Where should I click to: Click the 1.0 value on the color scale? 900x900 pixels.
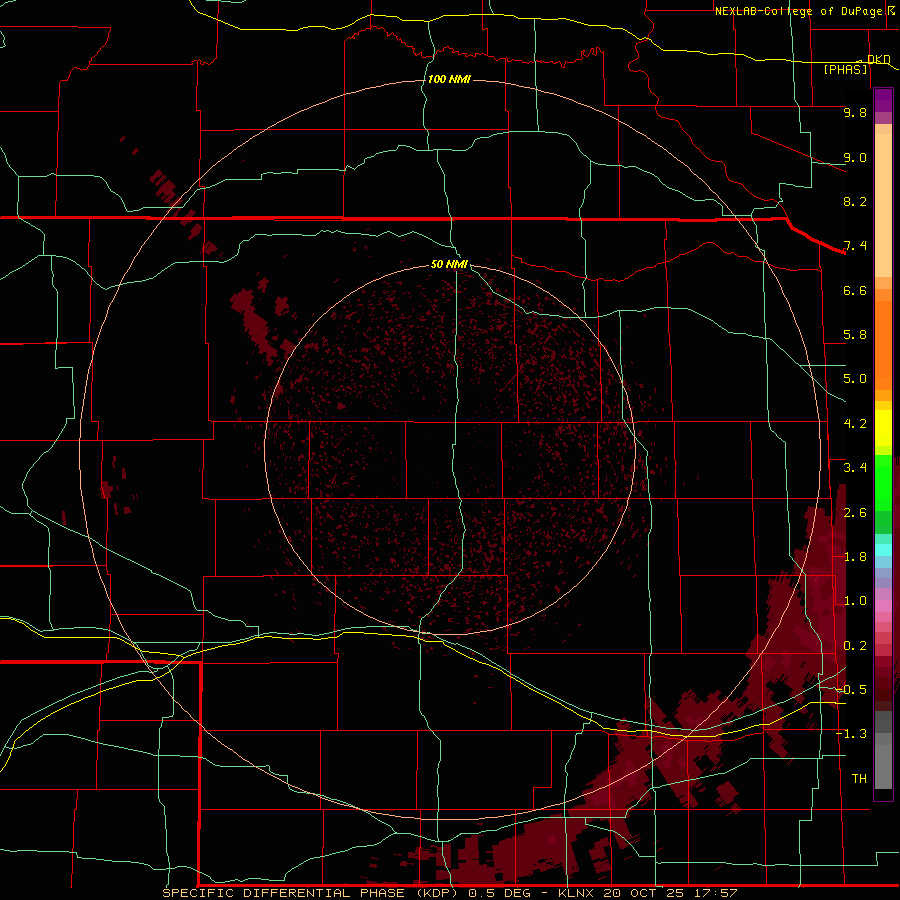coord(855,601)
